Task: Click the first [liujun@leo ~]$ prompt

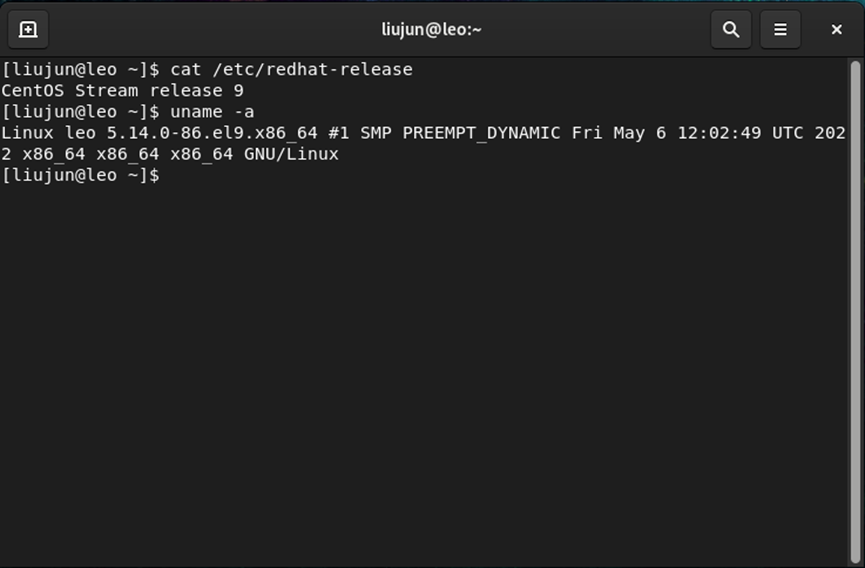Action: point(80,69)
